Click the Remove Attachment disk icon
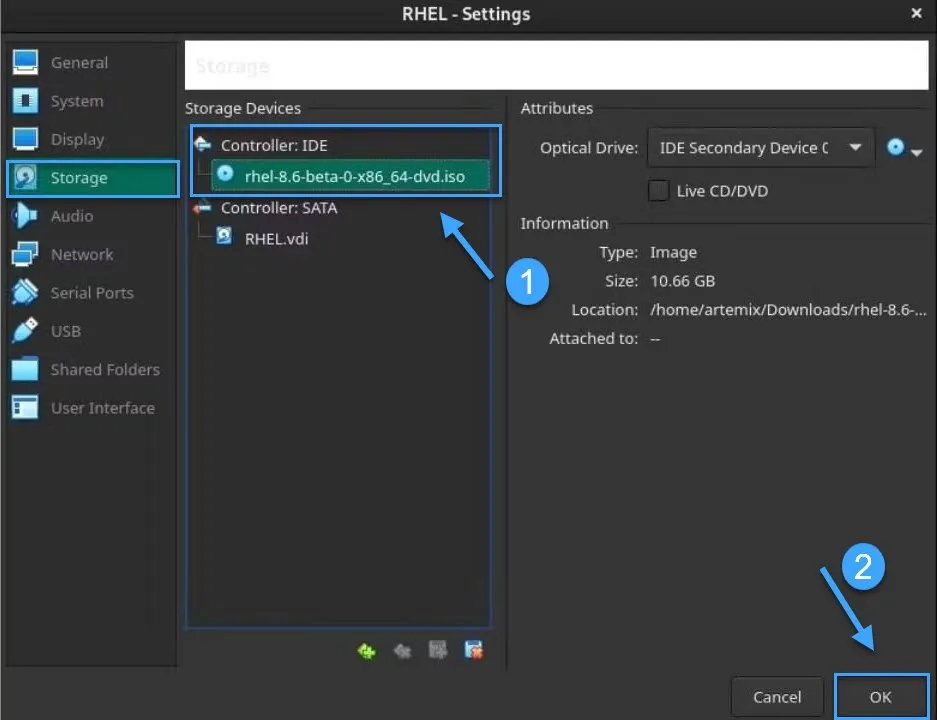The height and width of the screenshot is (720, 937). [x=472, y=650]
